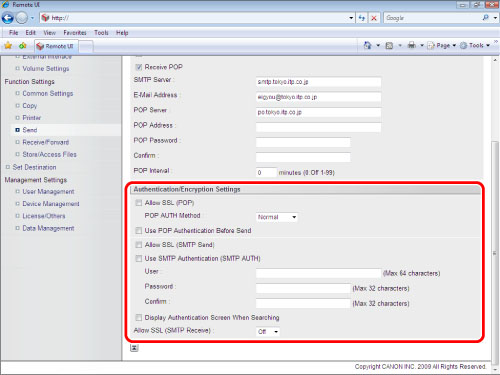Image resolution: width=500 pixels, height=375 pixels.
Task: Check Use POP Authentication Before Send
Action: pos(139,230)
